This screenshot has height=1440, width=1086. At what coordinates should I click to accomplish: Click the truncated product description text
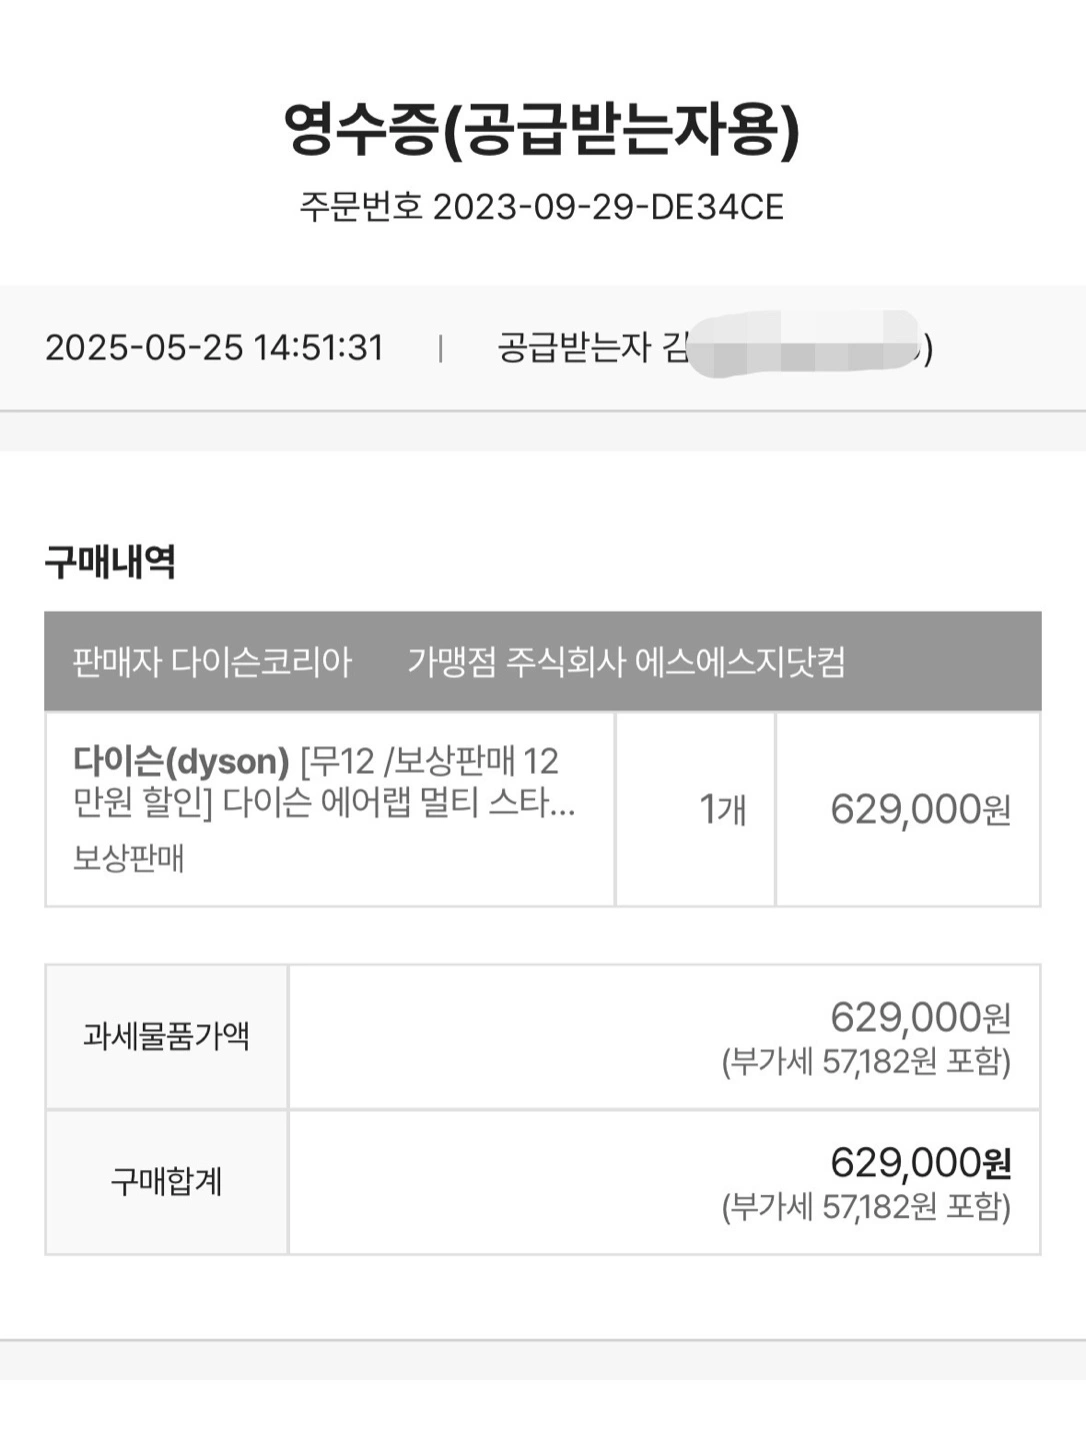324,782
